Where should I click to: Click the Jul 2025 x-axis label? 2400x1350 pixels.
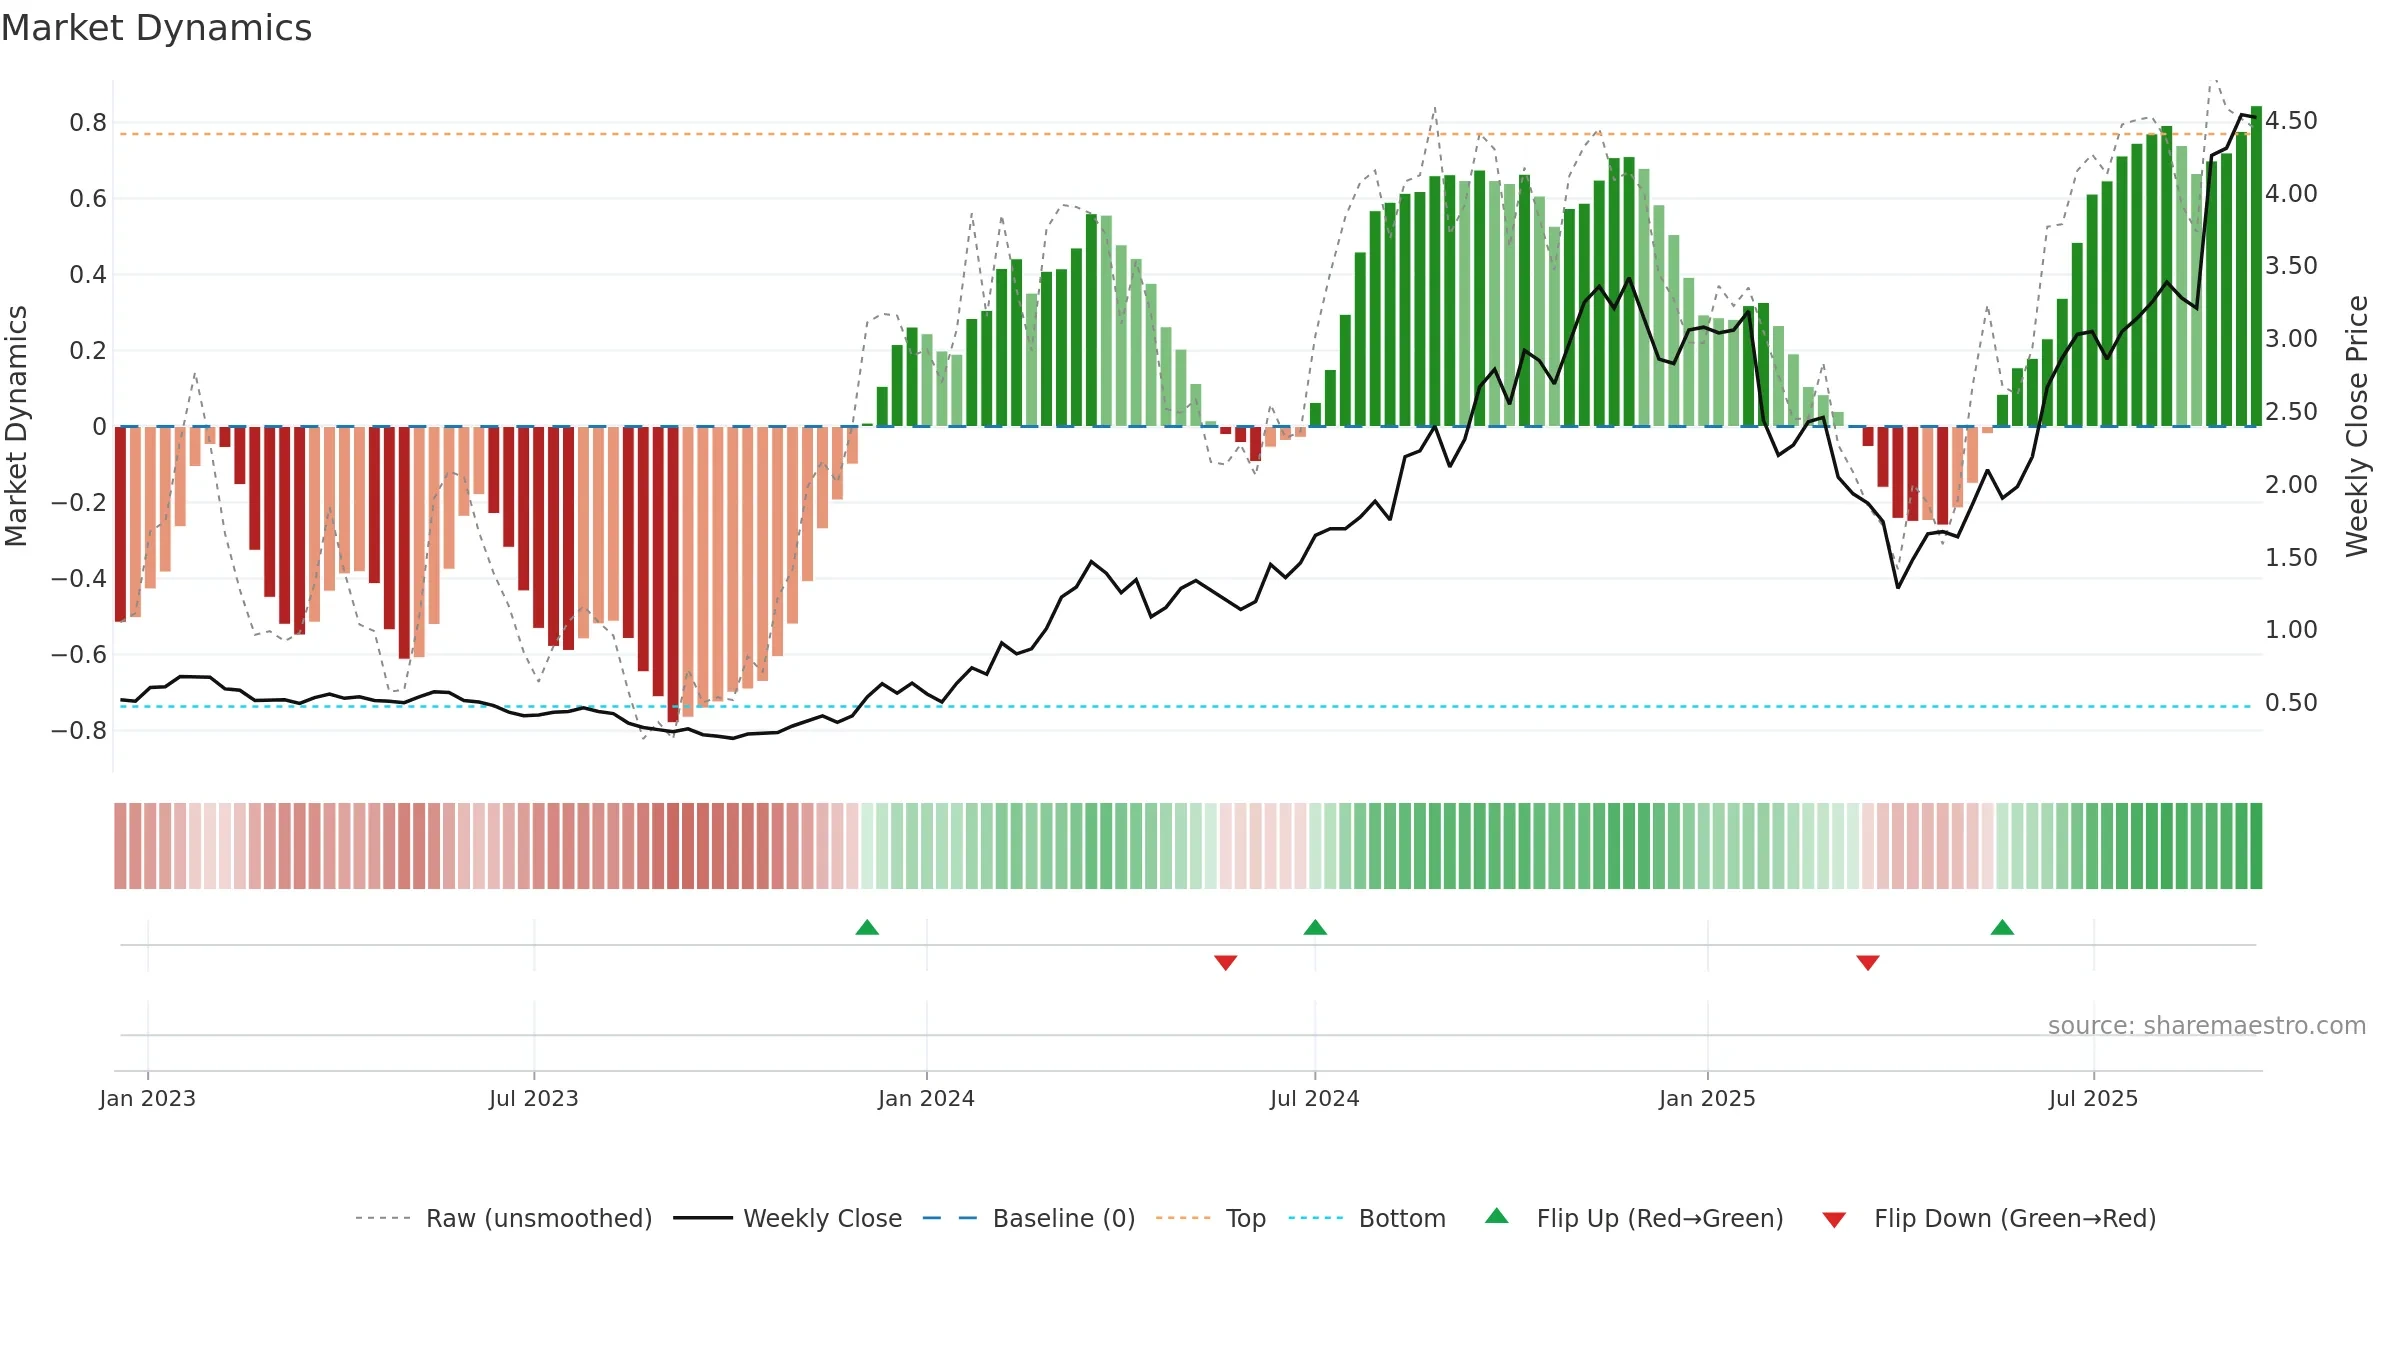pos(2094,1098)
